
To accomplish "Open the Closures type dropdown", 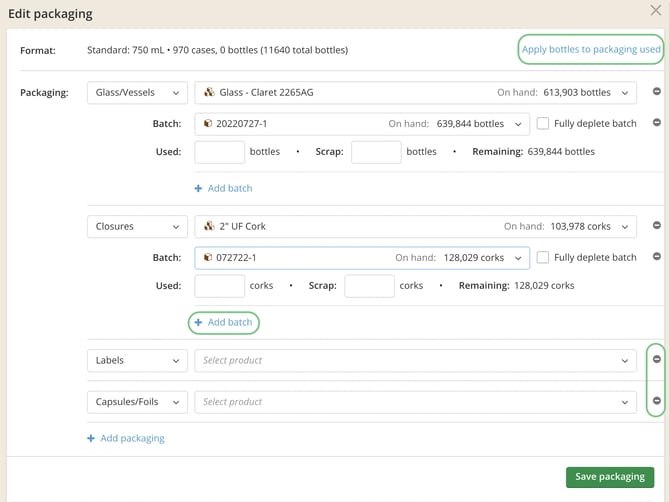I will coord(136,227).
